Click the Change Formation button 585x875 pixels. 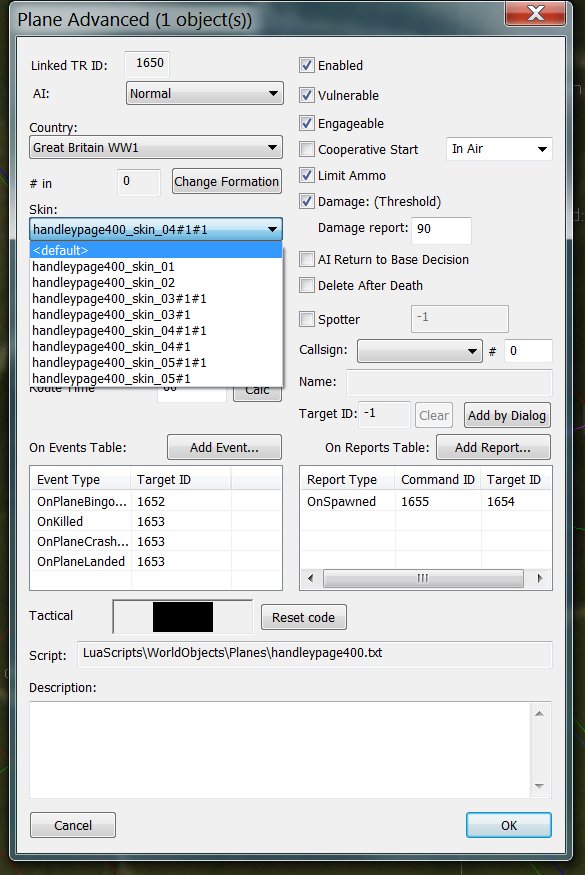[x=227, y=181]
